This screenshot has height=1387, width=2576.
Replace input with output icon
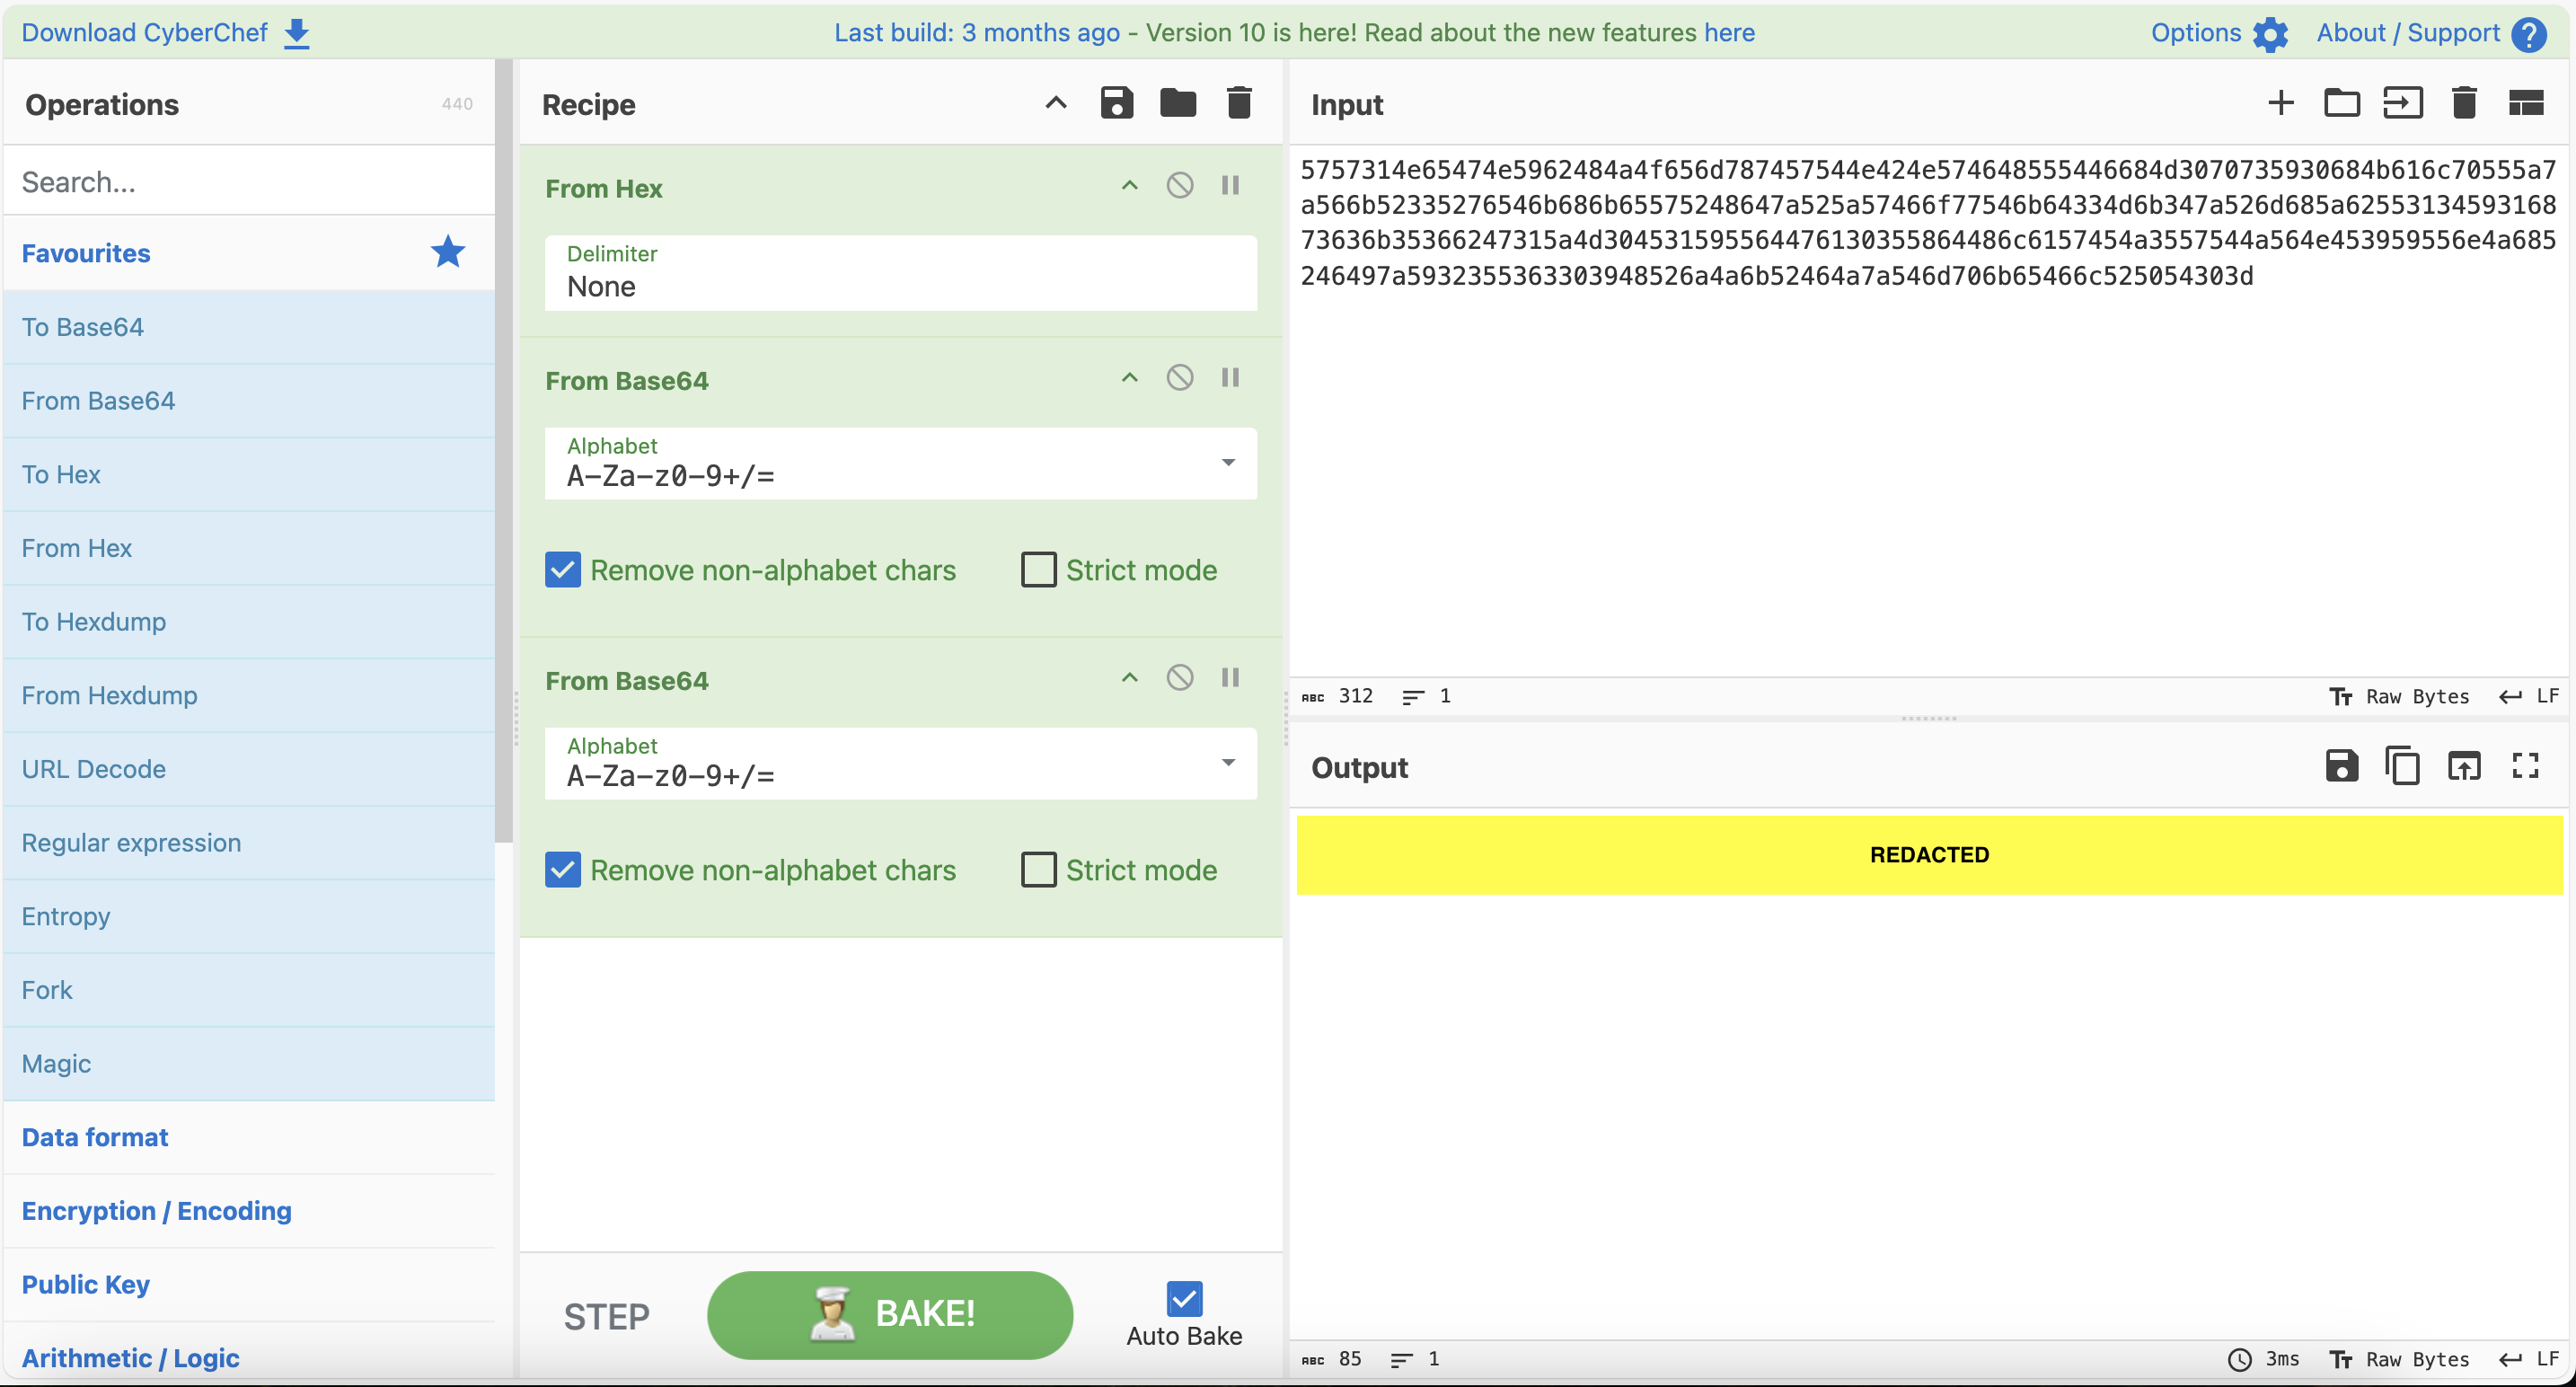tap(2464, 766)
